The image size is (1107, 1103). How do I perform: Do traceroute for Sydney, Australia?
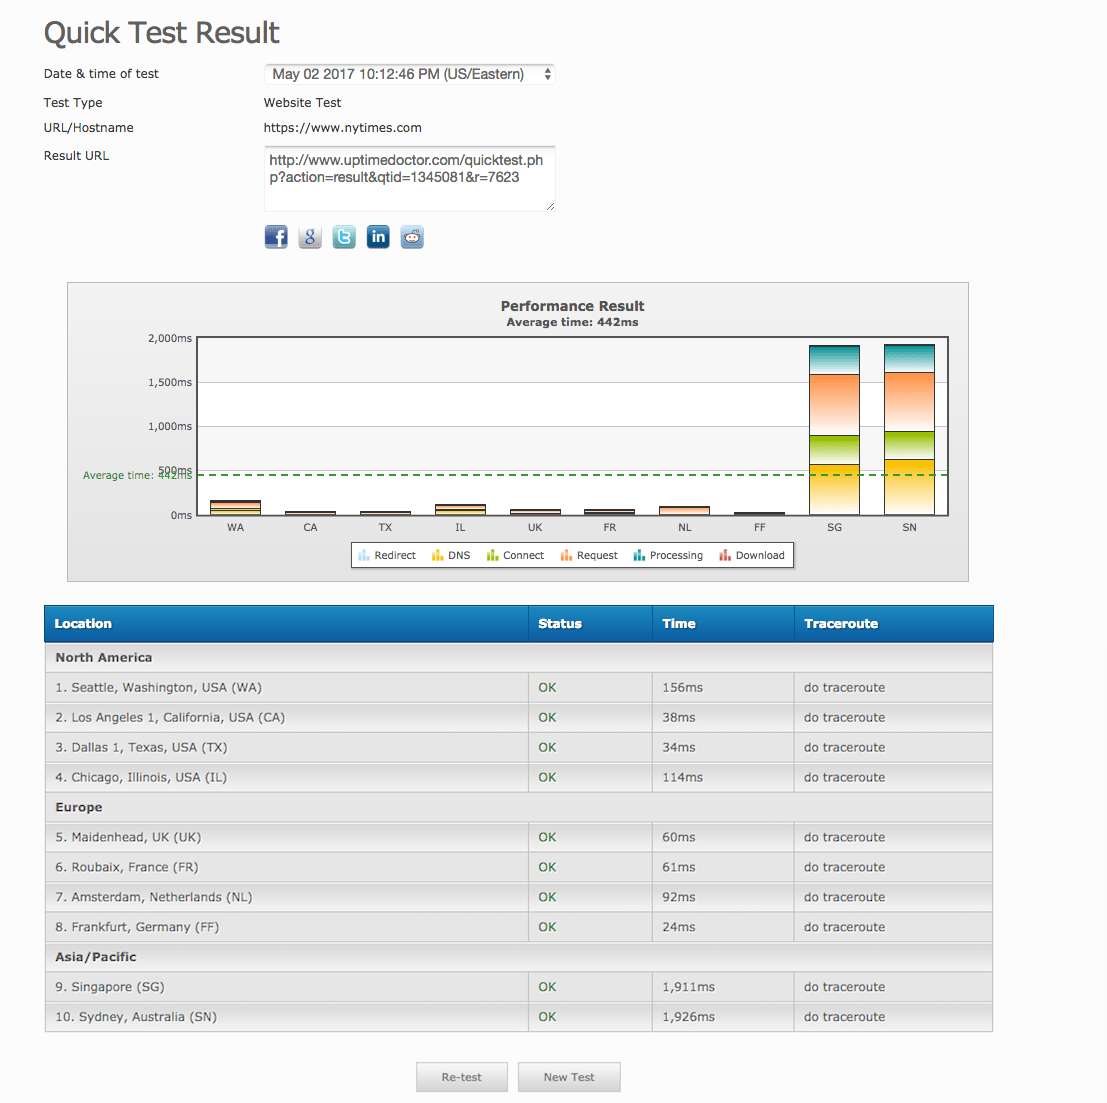pyautogui.click(x=844, y=1017)
